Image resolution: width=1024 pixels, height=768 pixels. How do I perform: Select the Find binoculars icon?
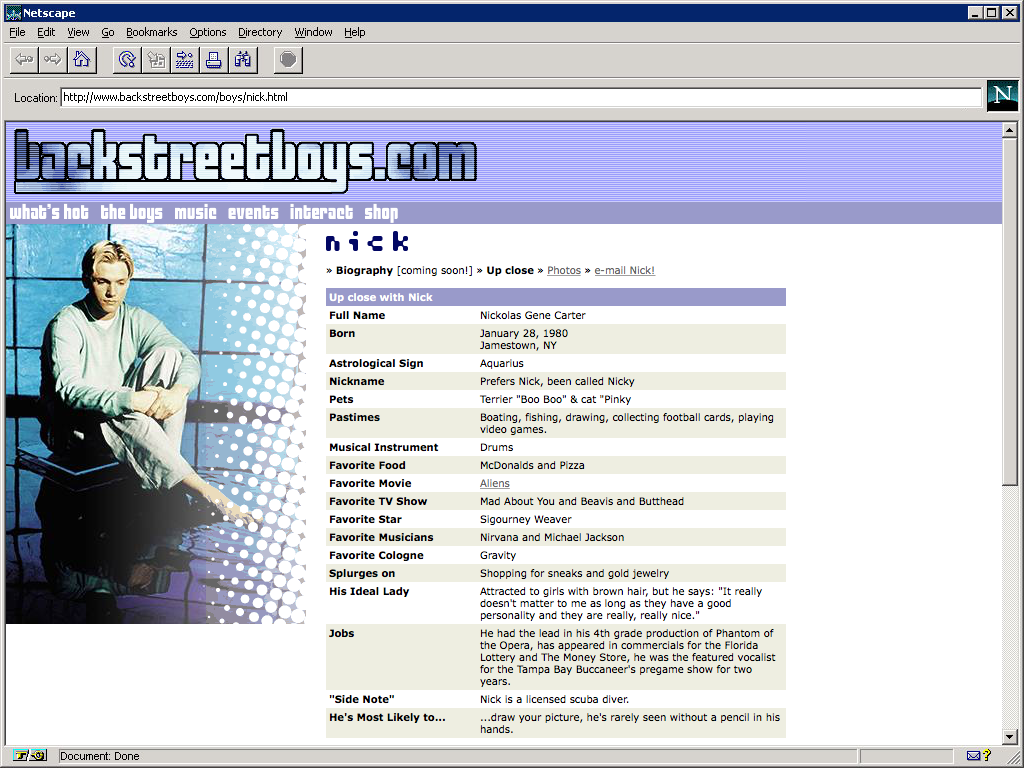[243, 60]
